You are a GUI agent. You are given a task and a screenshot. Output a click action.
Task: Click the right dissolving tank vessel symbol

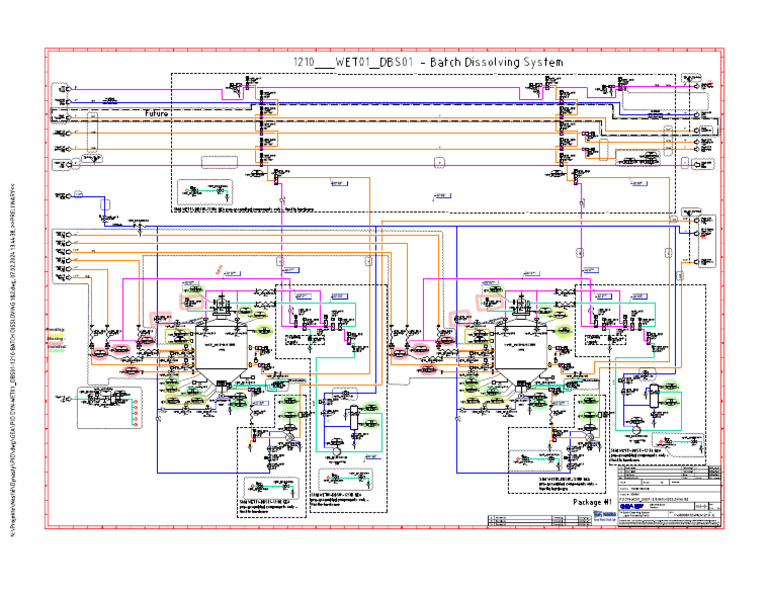(522, 352)
